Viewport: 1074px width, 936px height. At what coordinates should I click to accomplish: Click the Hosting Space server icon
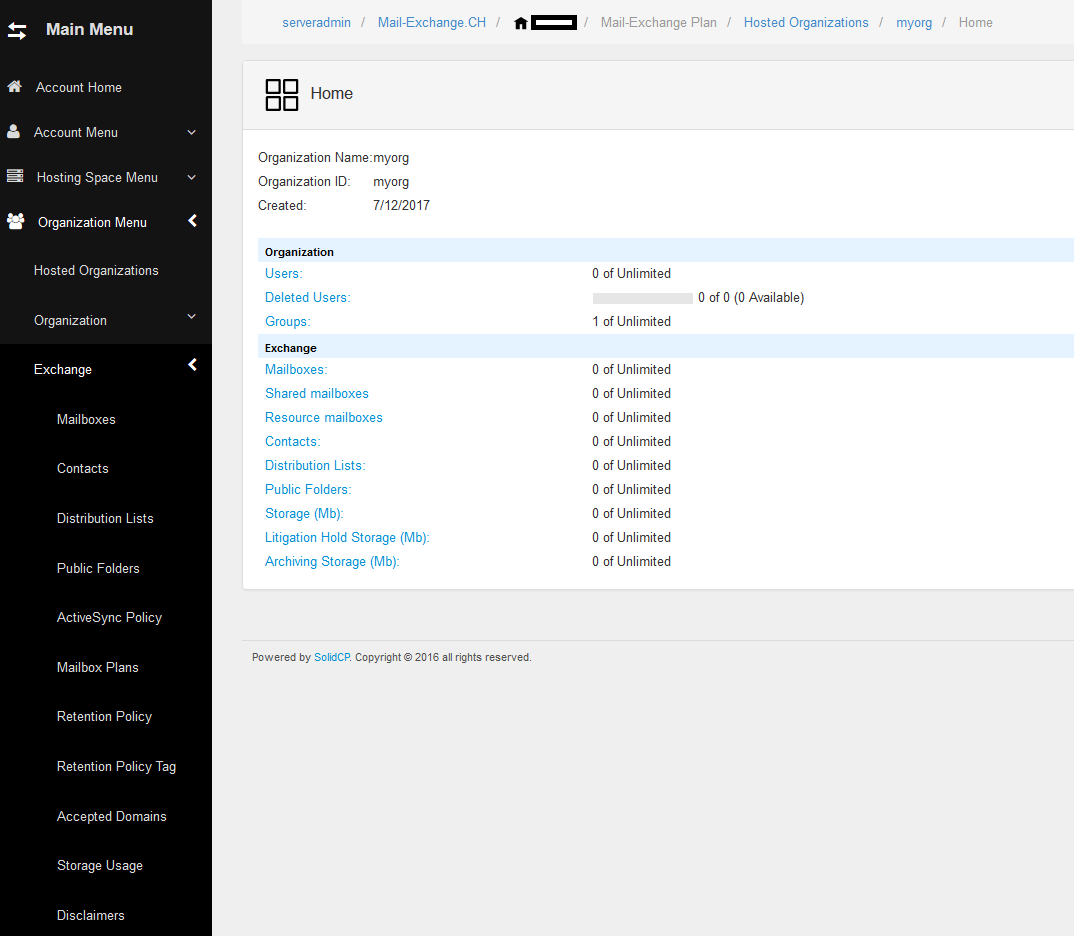[14, 177]
